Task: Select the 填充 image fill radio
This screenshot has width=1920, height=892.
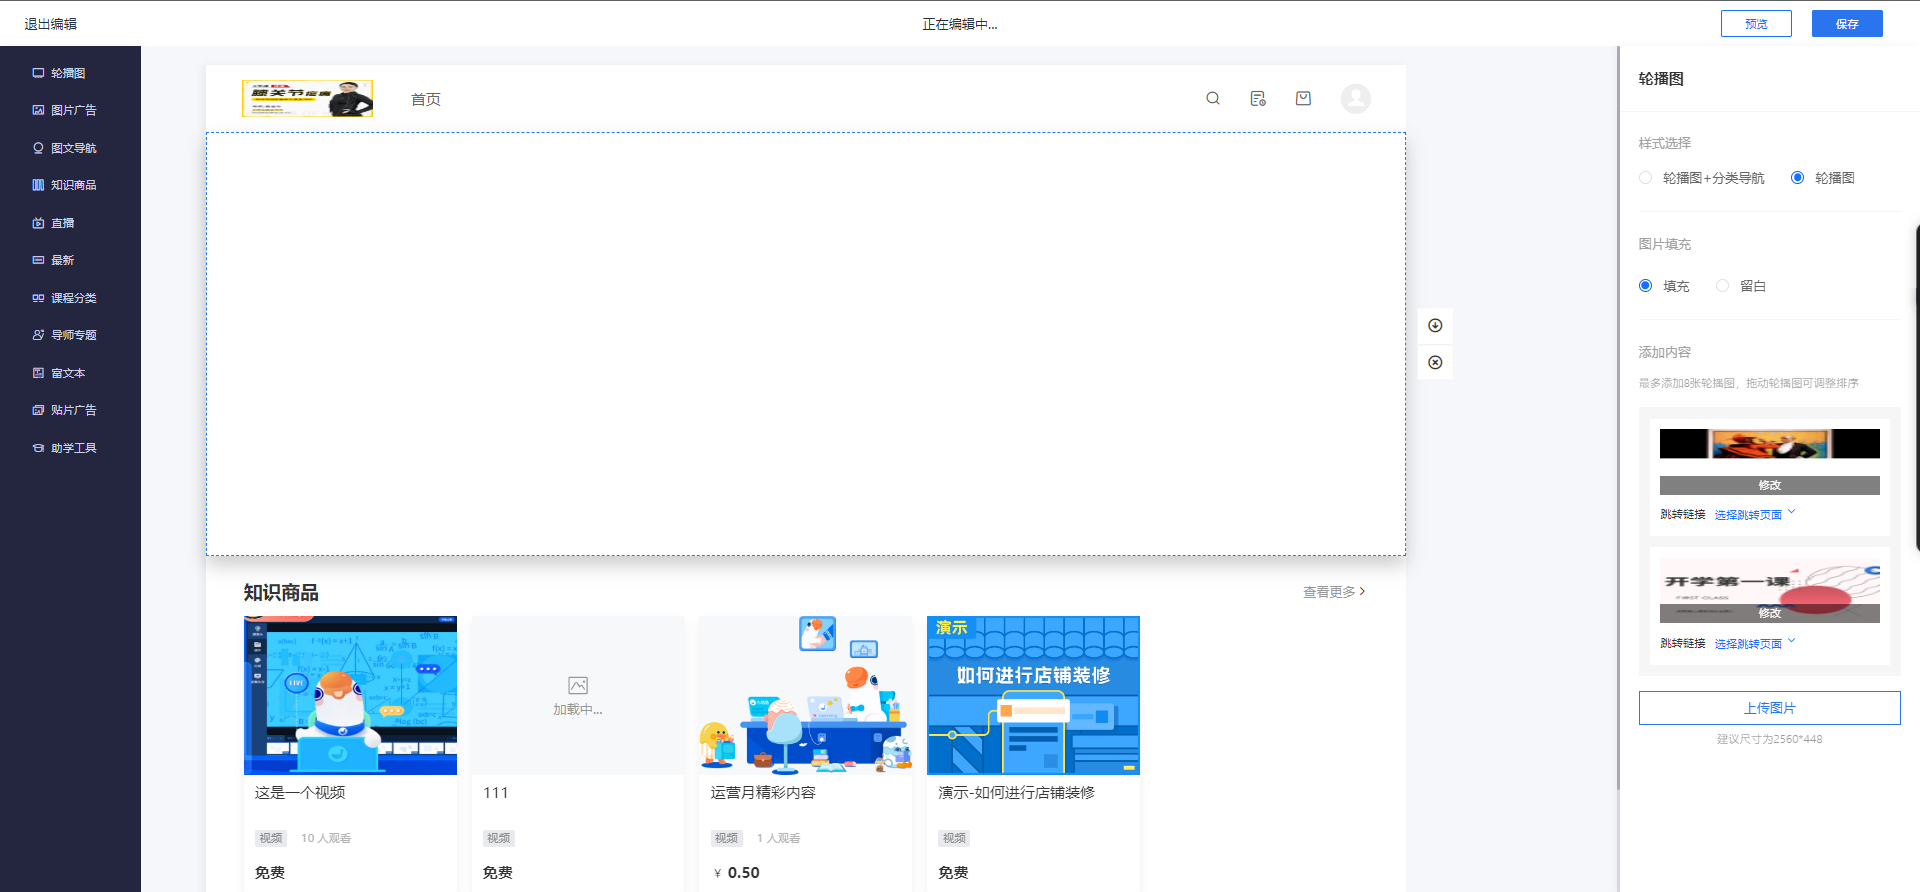Action: pyautogui.click(x=1646, y=286)
